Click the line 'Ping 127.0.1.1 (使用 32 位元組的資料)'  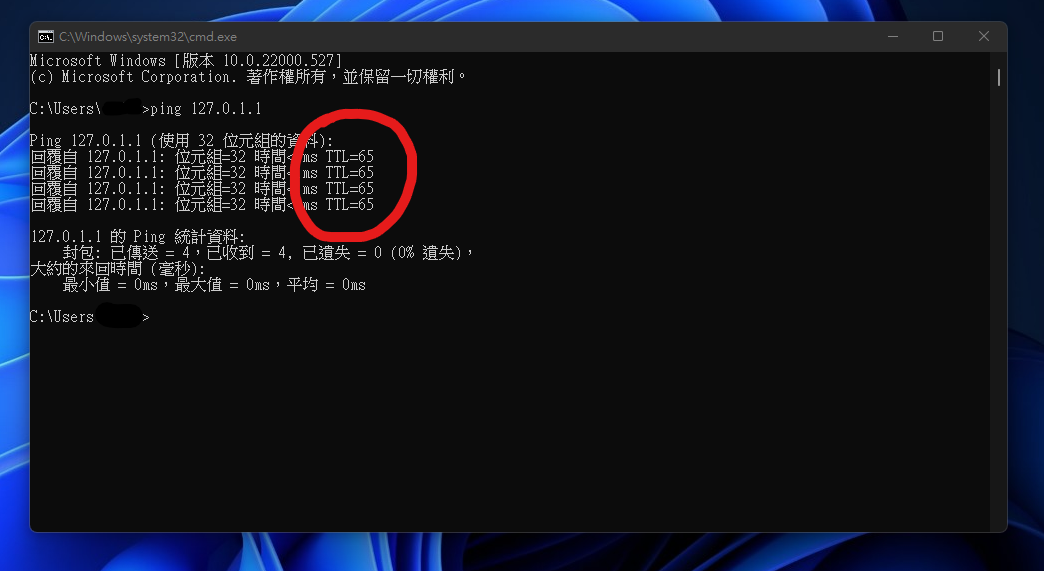[181, 141]
